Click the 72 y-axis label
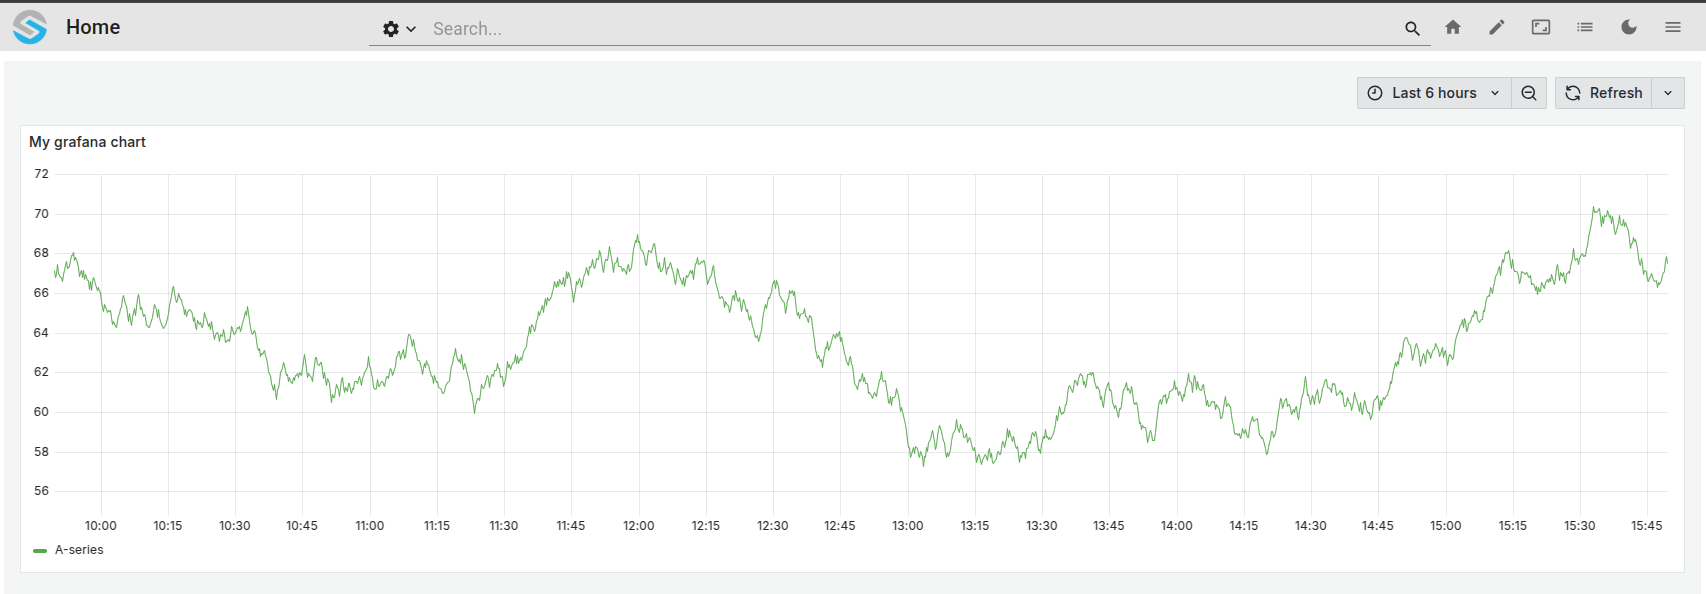1706x594 pixels. click(41, 174)
